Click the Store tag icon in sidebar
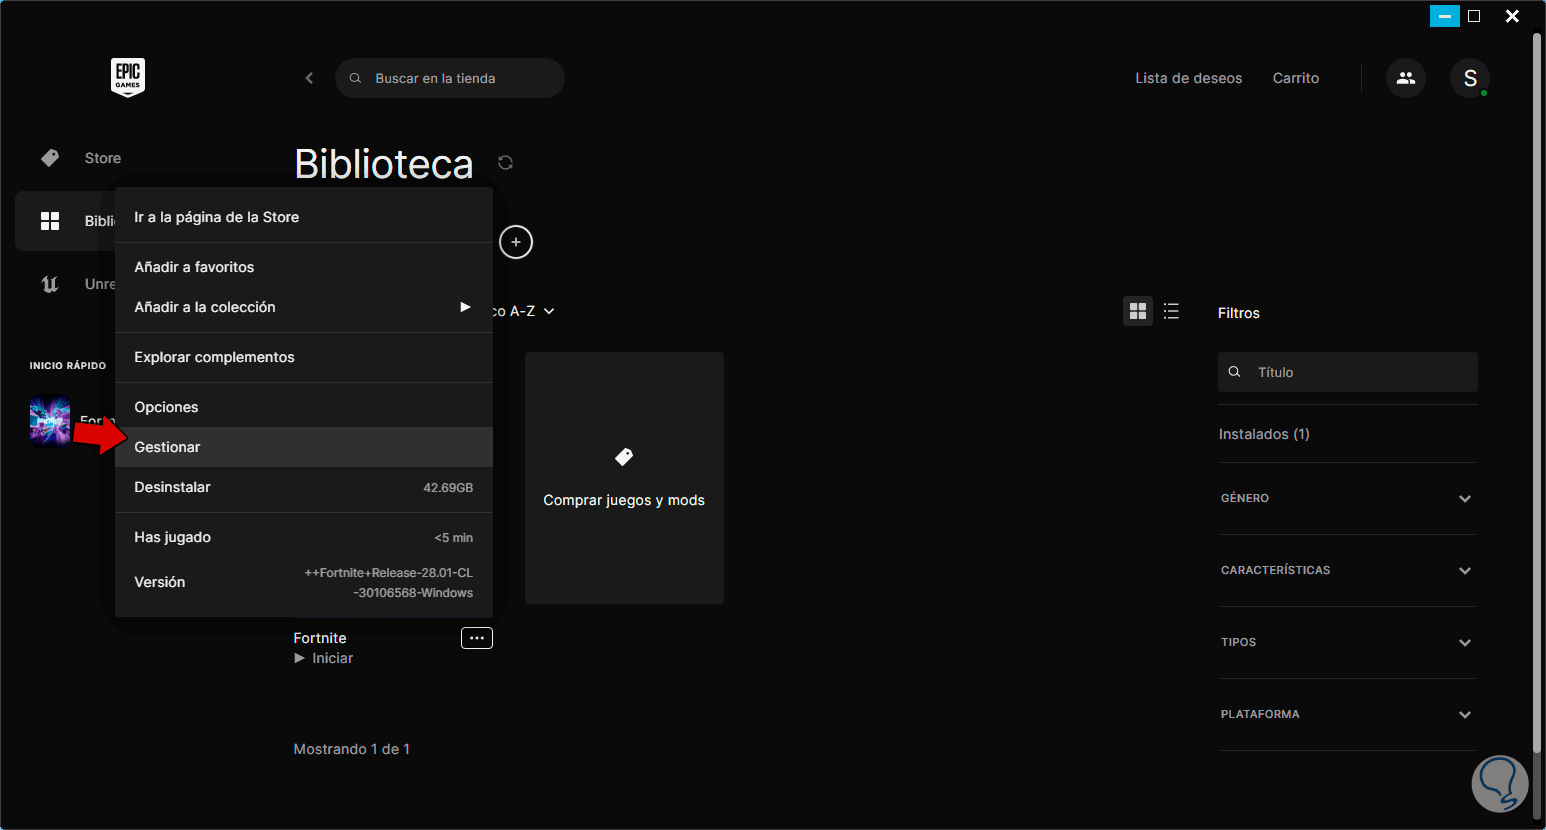Screen dimensions: 1546x830 50,158
